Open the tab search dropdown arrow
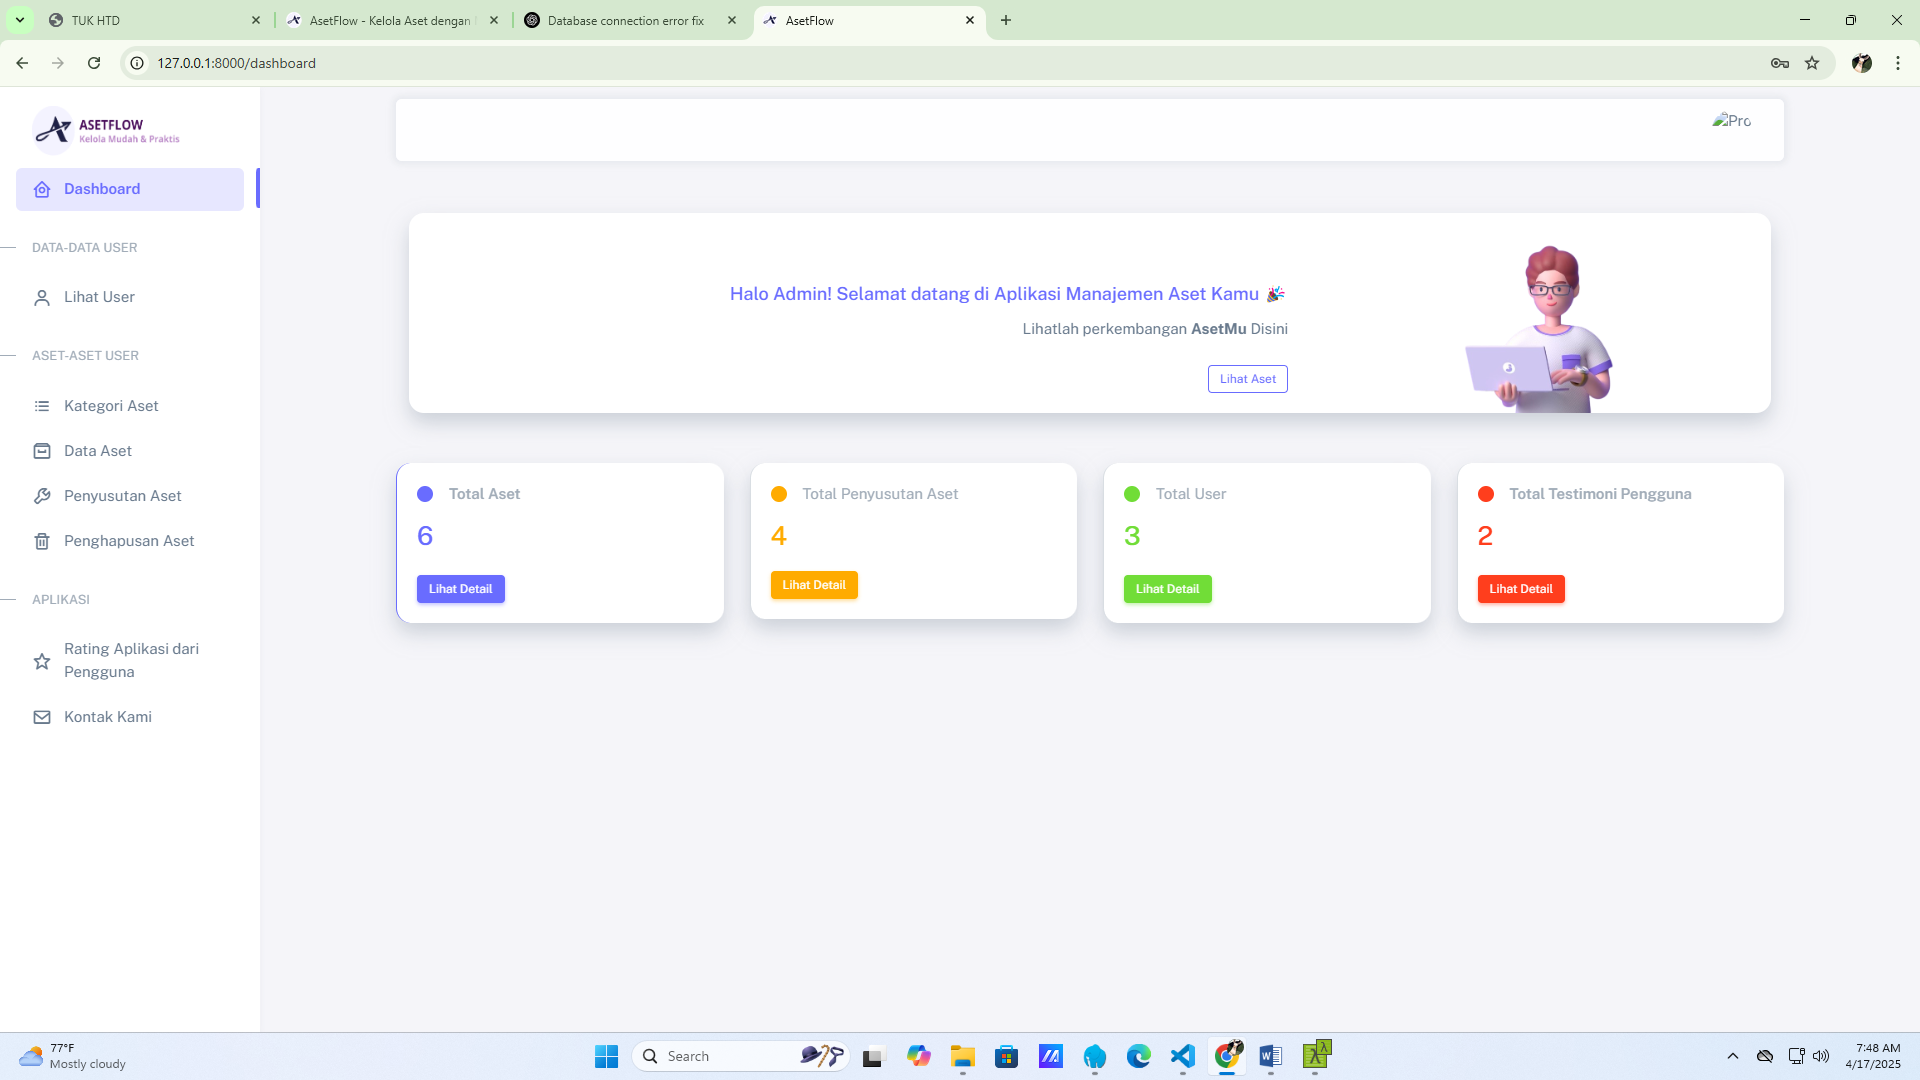The image size is (1920, 1080). (19, 20)
